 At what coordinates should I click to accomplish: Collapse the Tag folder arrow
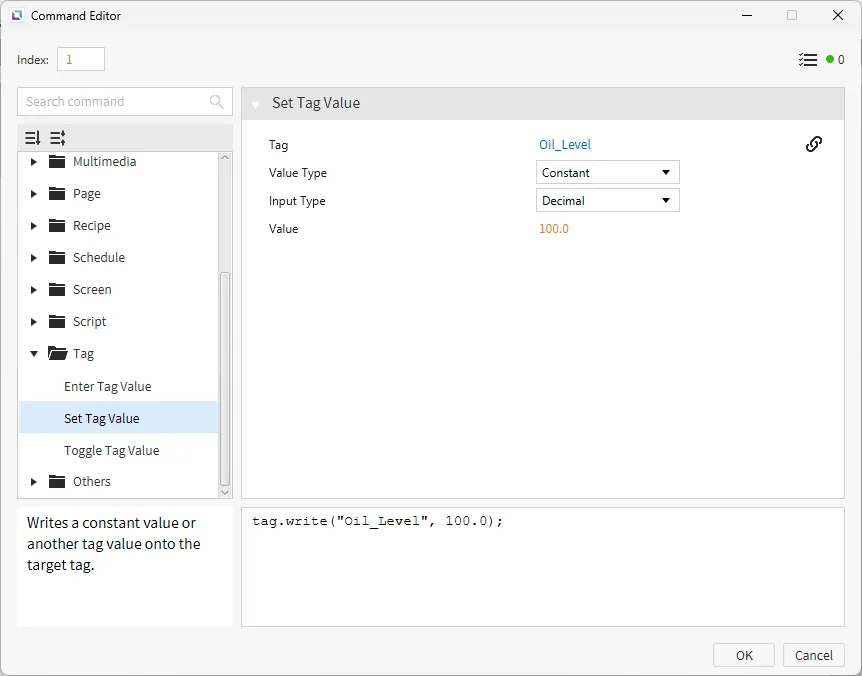34,354
